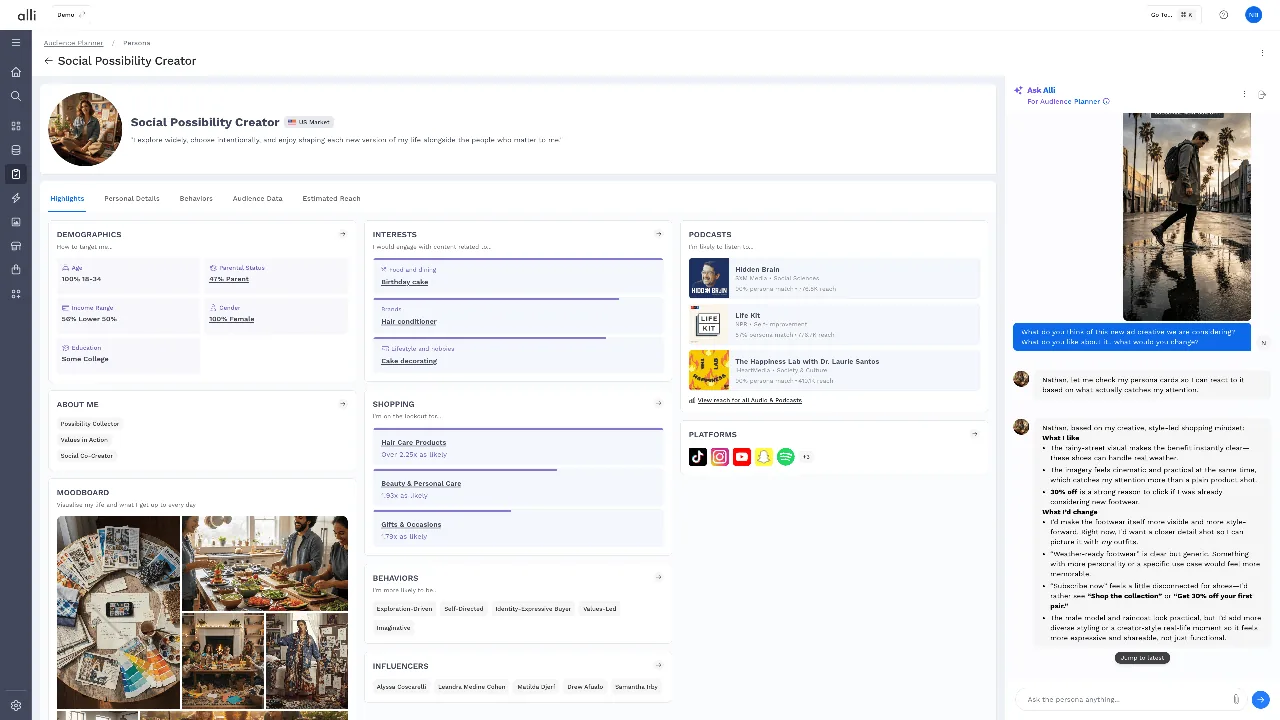Open the search icon in left sidebar
The height and width of the screenshot is (720, 1280).
point(15,96)
